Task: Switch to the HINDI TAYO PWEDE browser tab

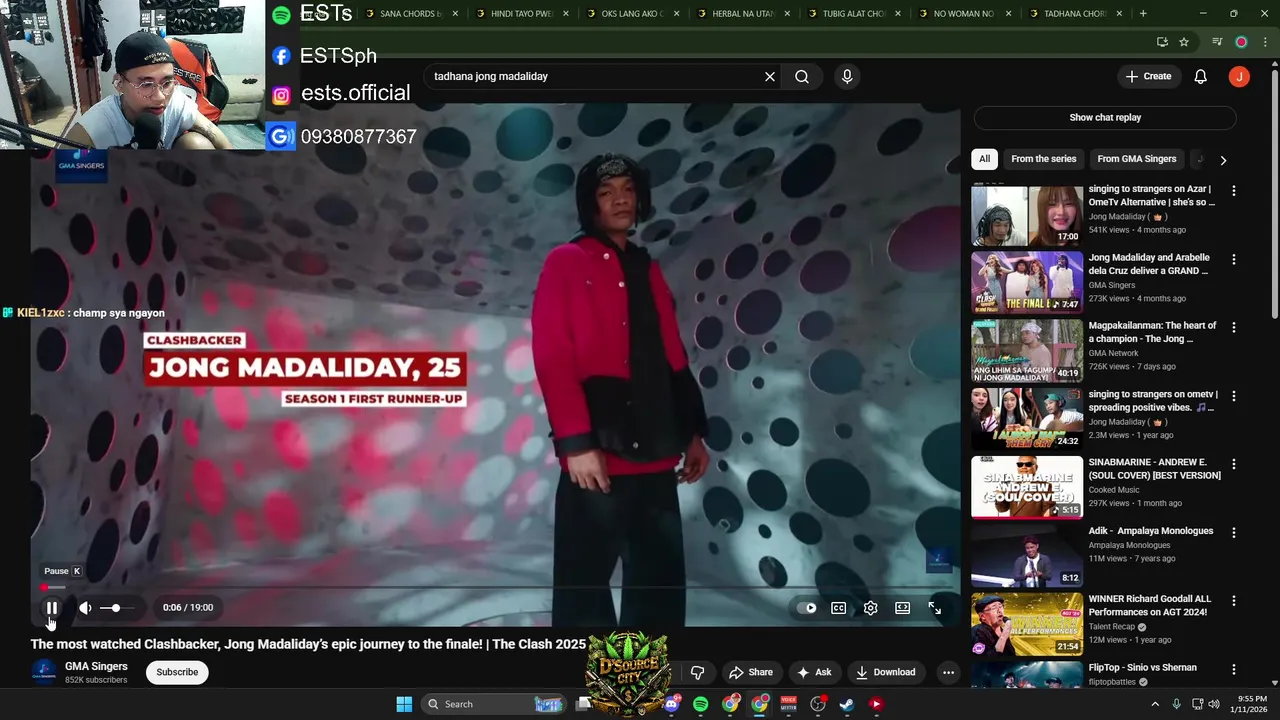Action: coord(522,14)
